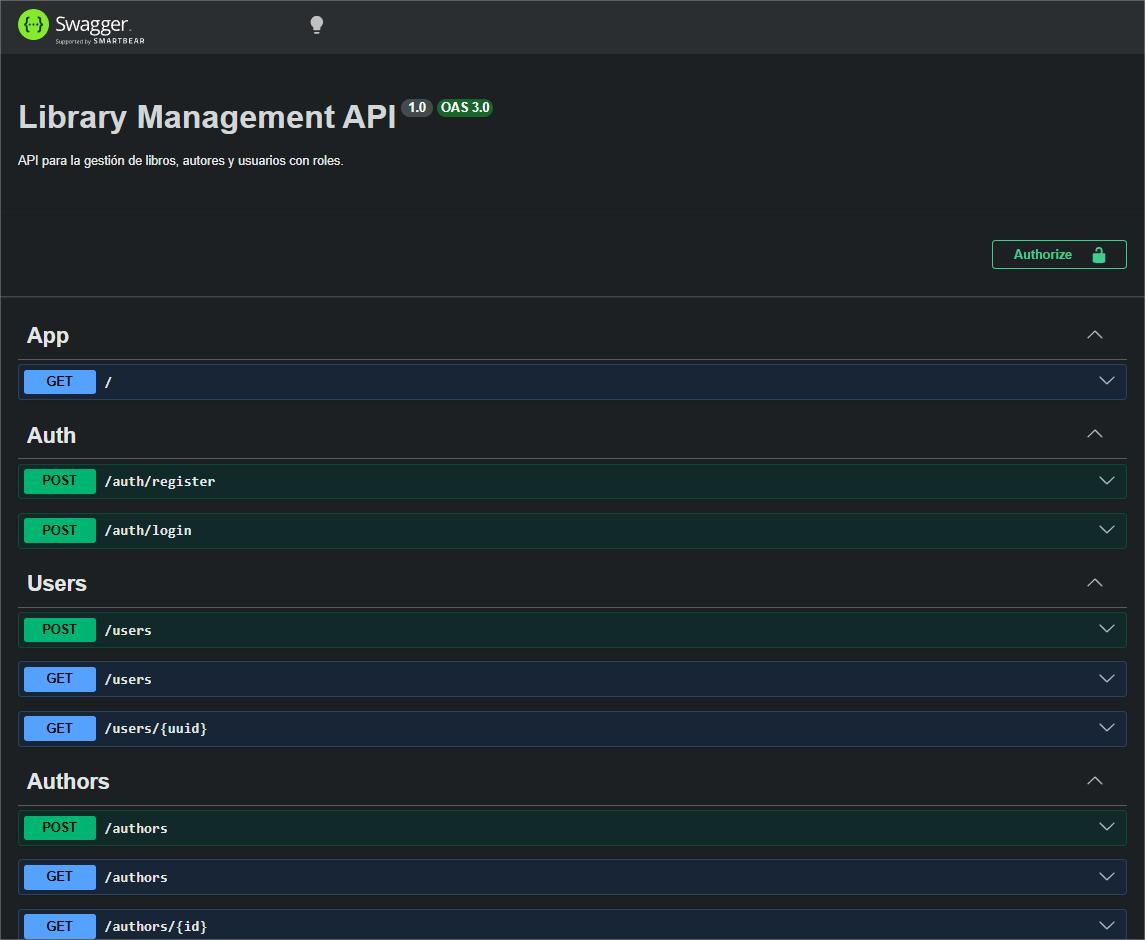Click the padlock icon in Authorize

click(1099, 254)
